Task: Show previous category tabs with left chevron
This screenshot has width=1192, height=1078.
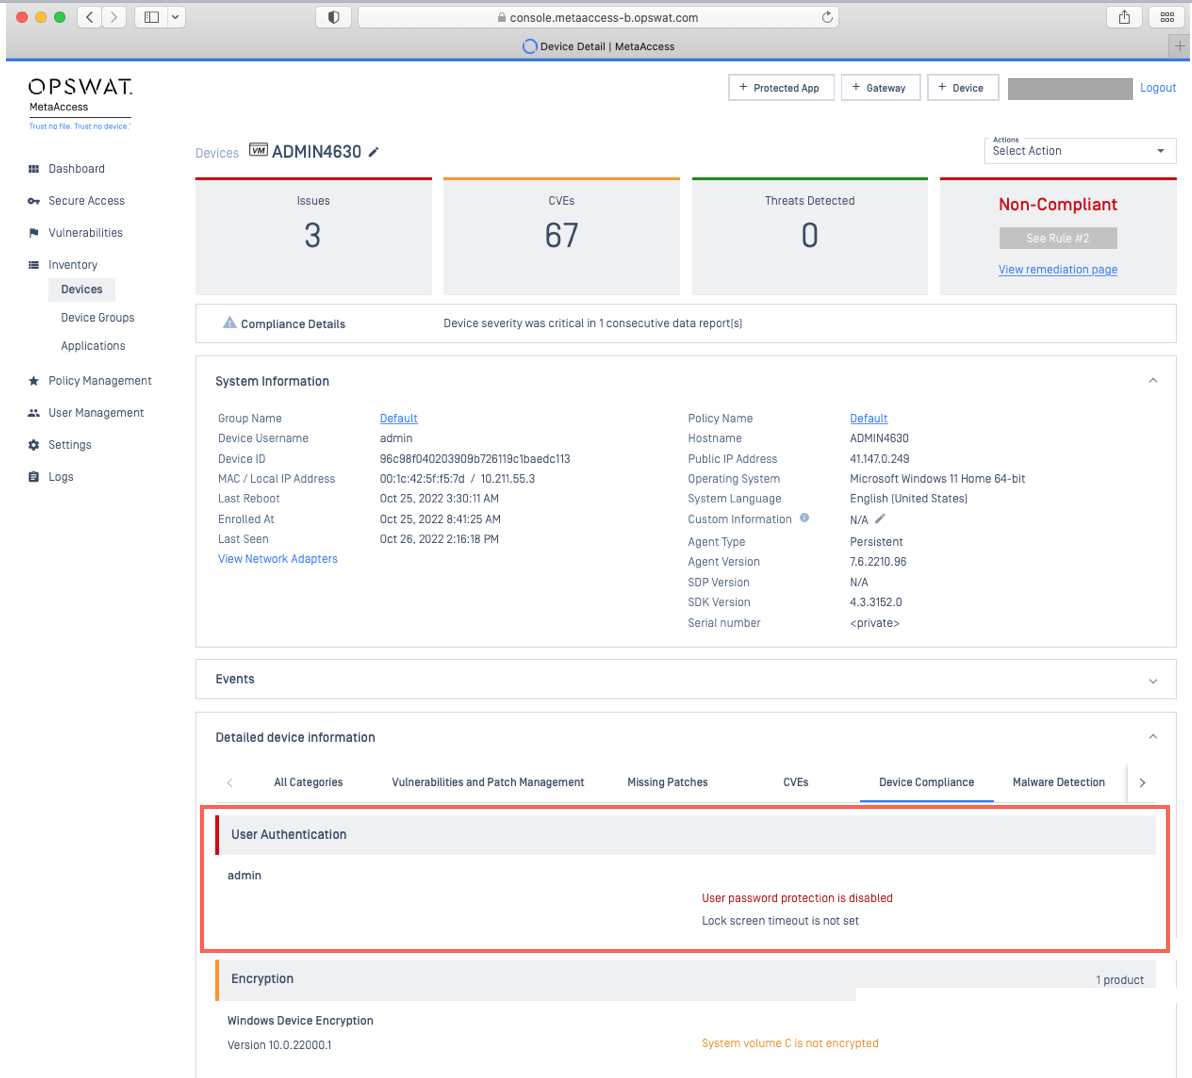Action: click(x=230, y=782)
